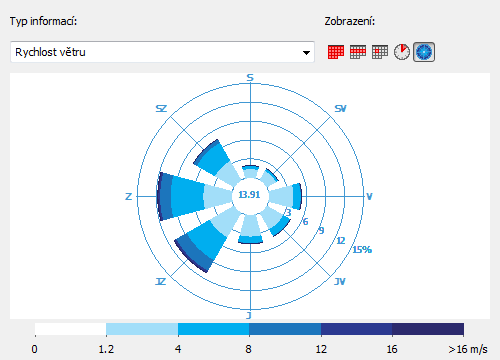Select the full red grid display icon
The height and width of the screenshot is (360, 500).
(336, 52)
